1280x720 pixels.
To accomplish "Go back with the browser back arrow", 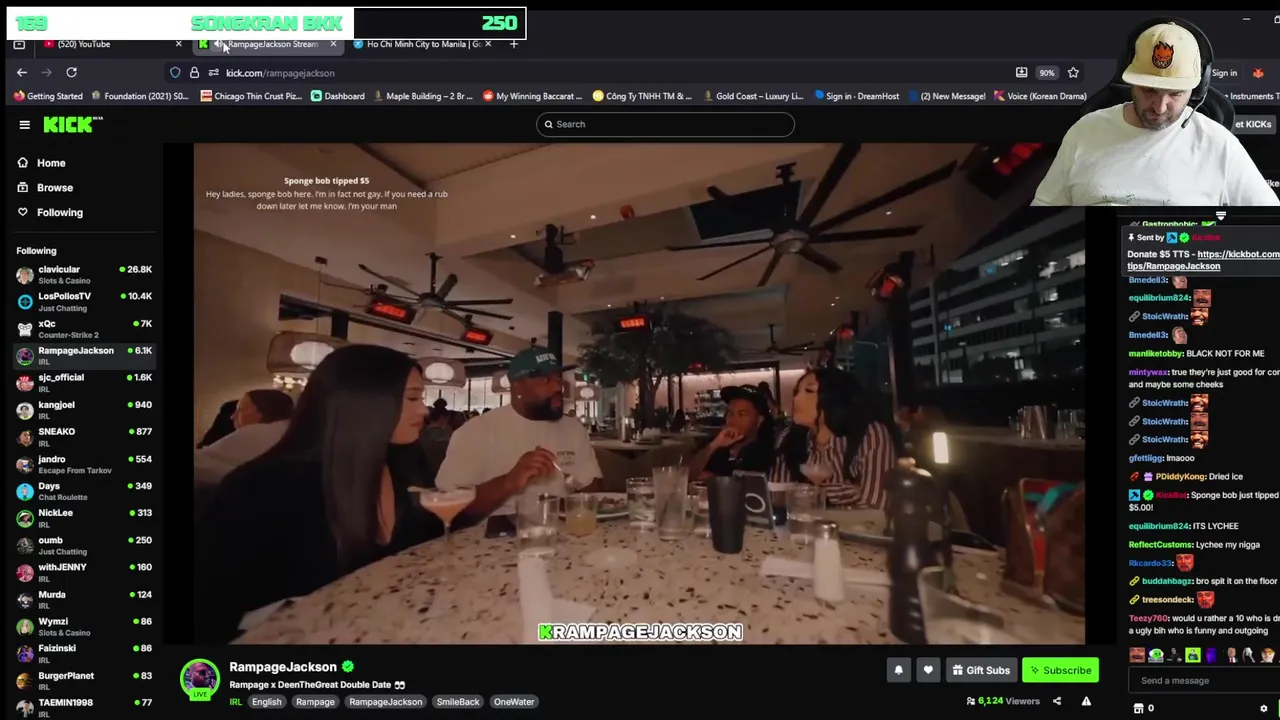I will pyautogui.click(x=22, y=72).
